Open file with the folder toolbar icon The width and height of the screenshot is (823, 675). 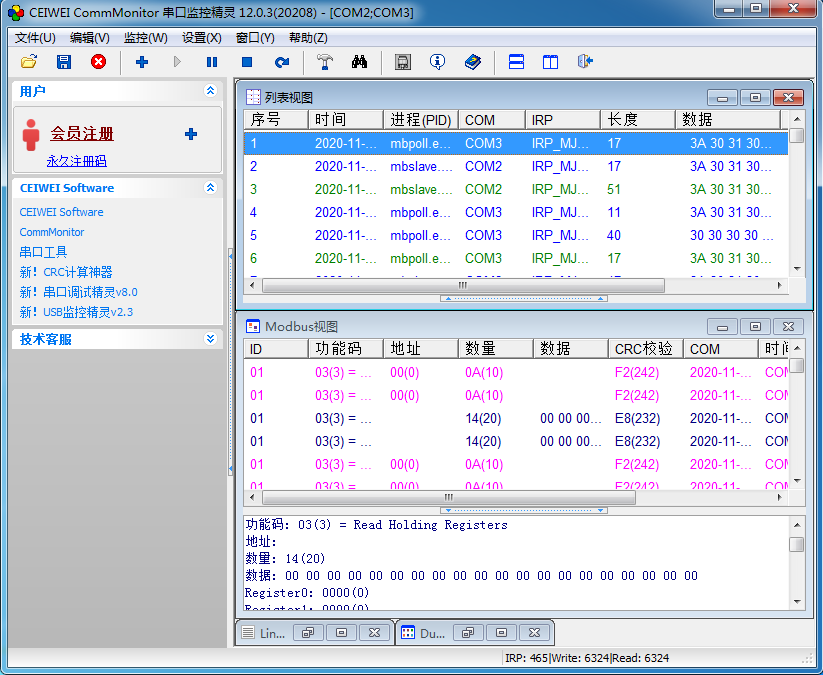click(29, 62)
